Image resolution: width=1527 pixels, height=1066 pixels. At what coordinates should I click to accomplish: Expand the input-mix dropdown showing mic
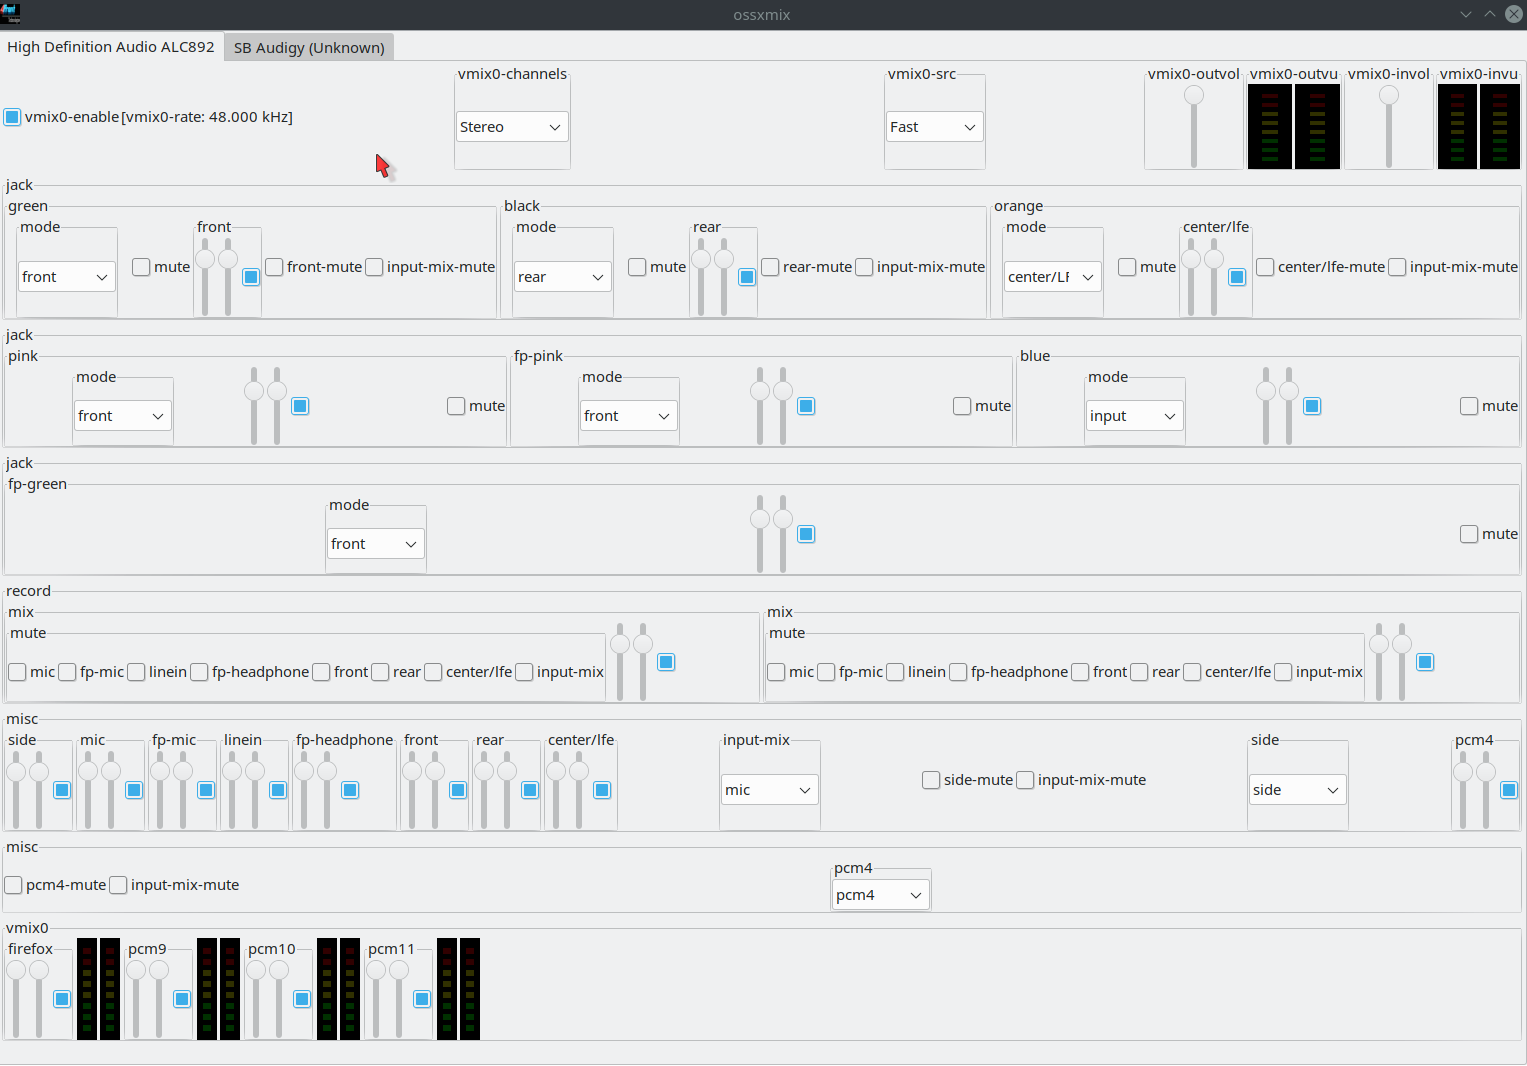pos(768,790)
